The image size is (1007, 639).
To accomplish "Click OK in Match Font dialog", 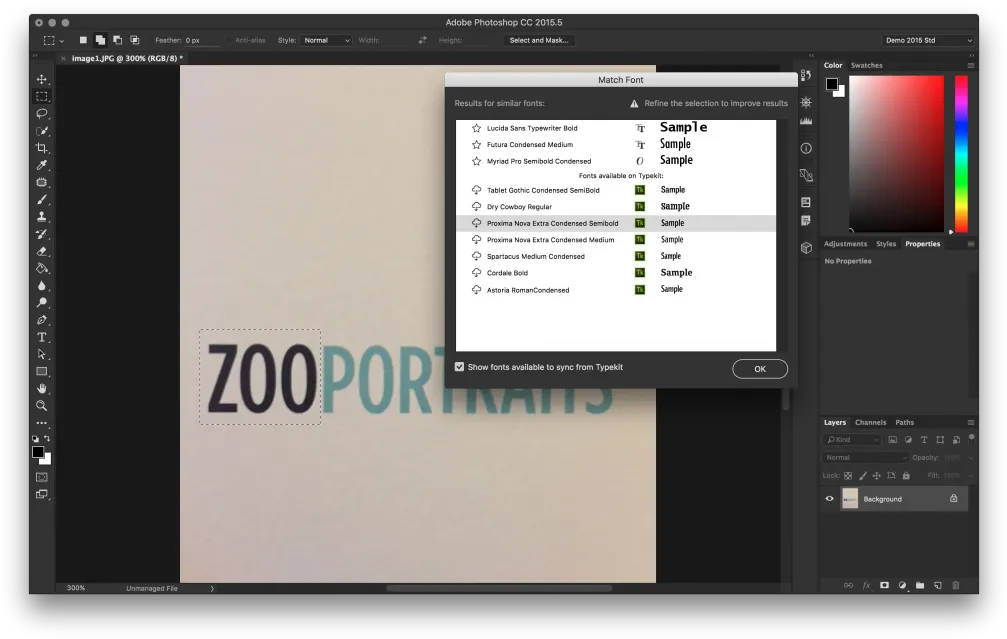I will point(760,369).
